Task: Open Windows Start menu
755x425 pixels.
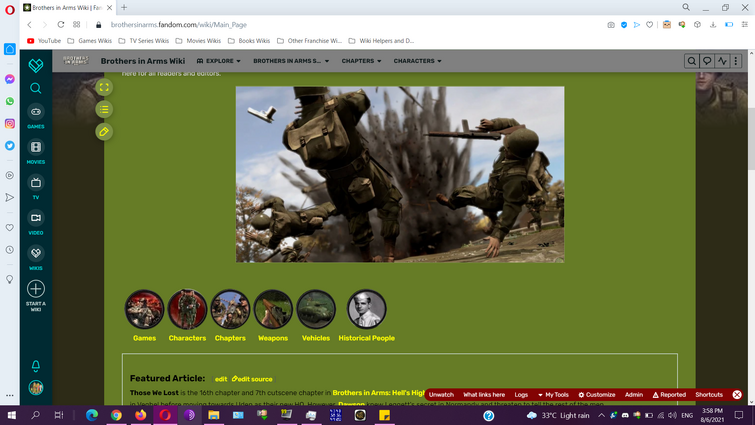Action: point(12,415)
